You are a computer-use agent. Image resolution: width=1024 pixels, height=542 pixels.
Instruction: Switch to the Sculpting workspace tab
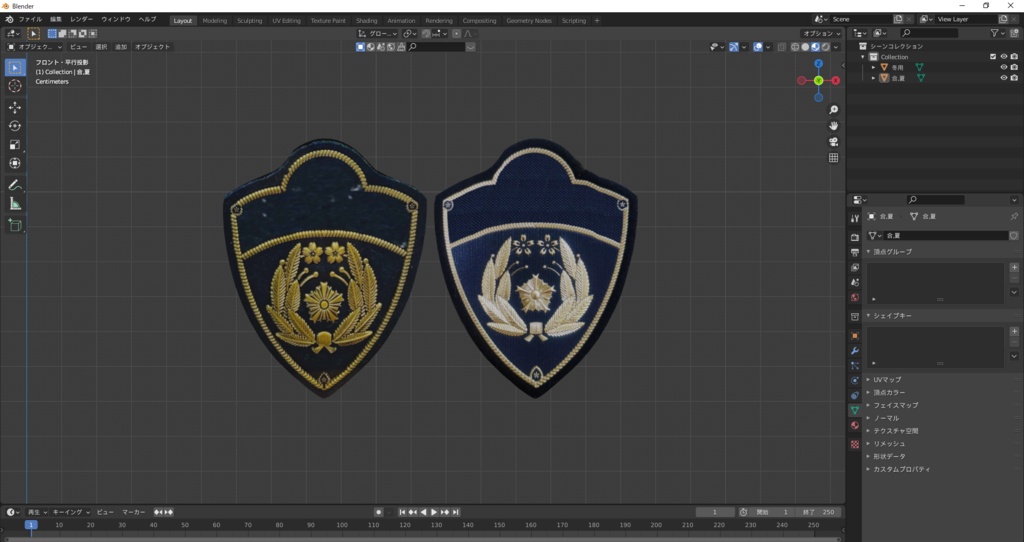click(x=249, y=20)
